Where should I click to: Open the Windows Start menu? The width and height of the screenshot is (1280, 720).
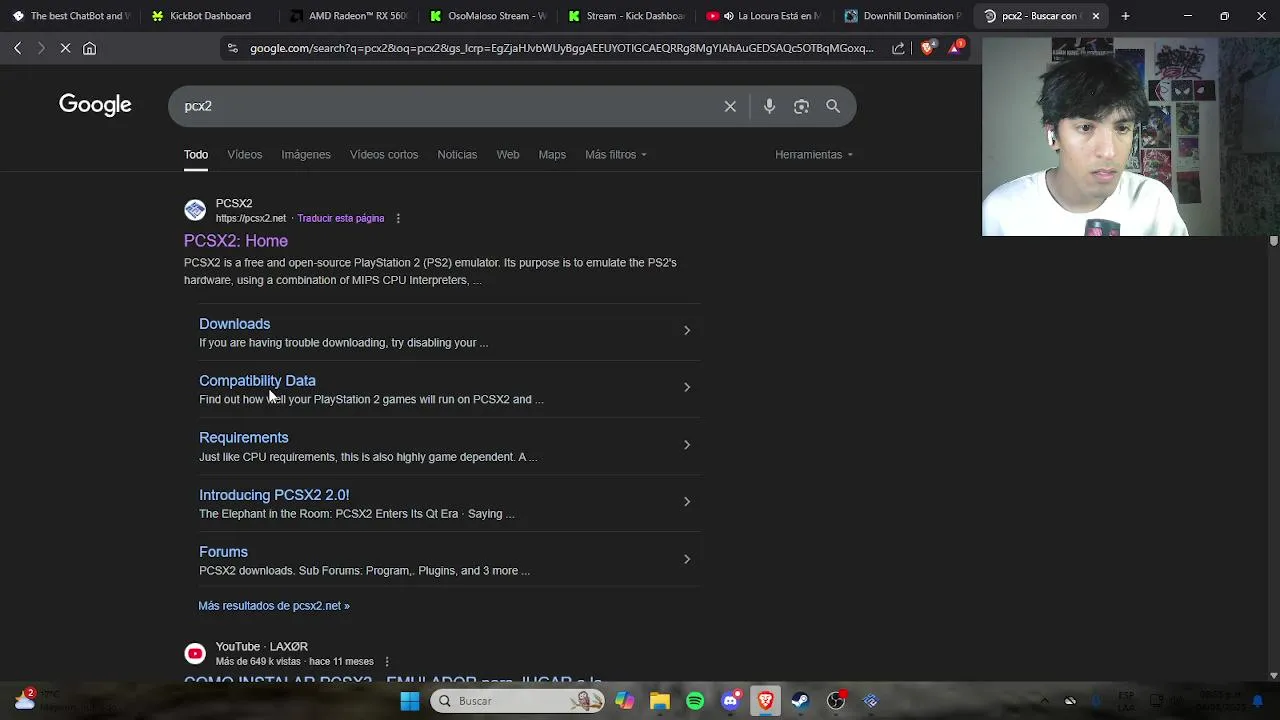[x=410, y=701]
